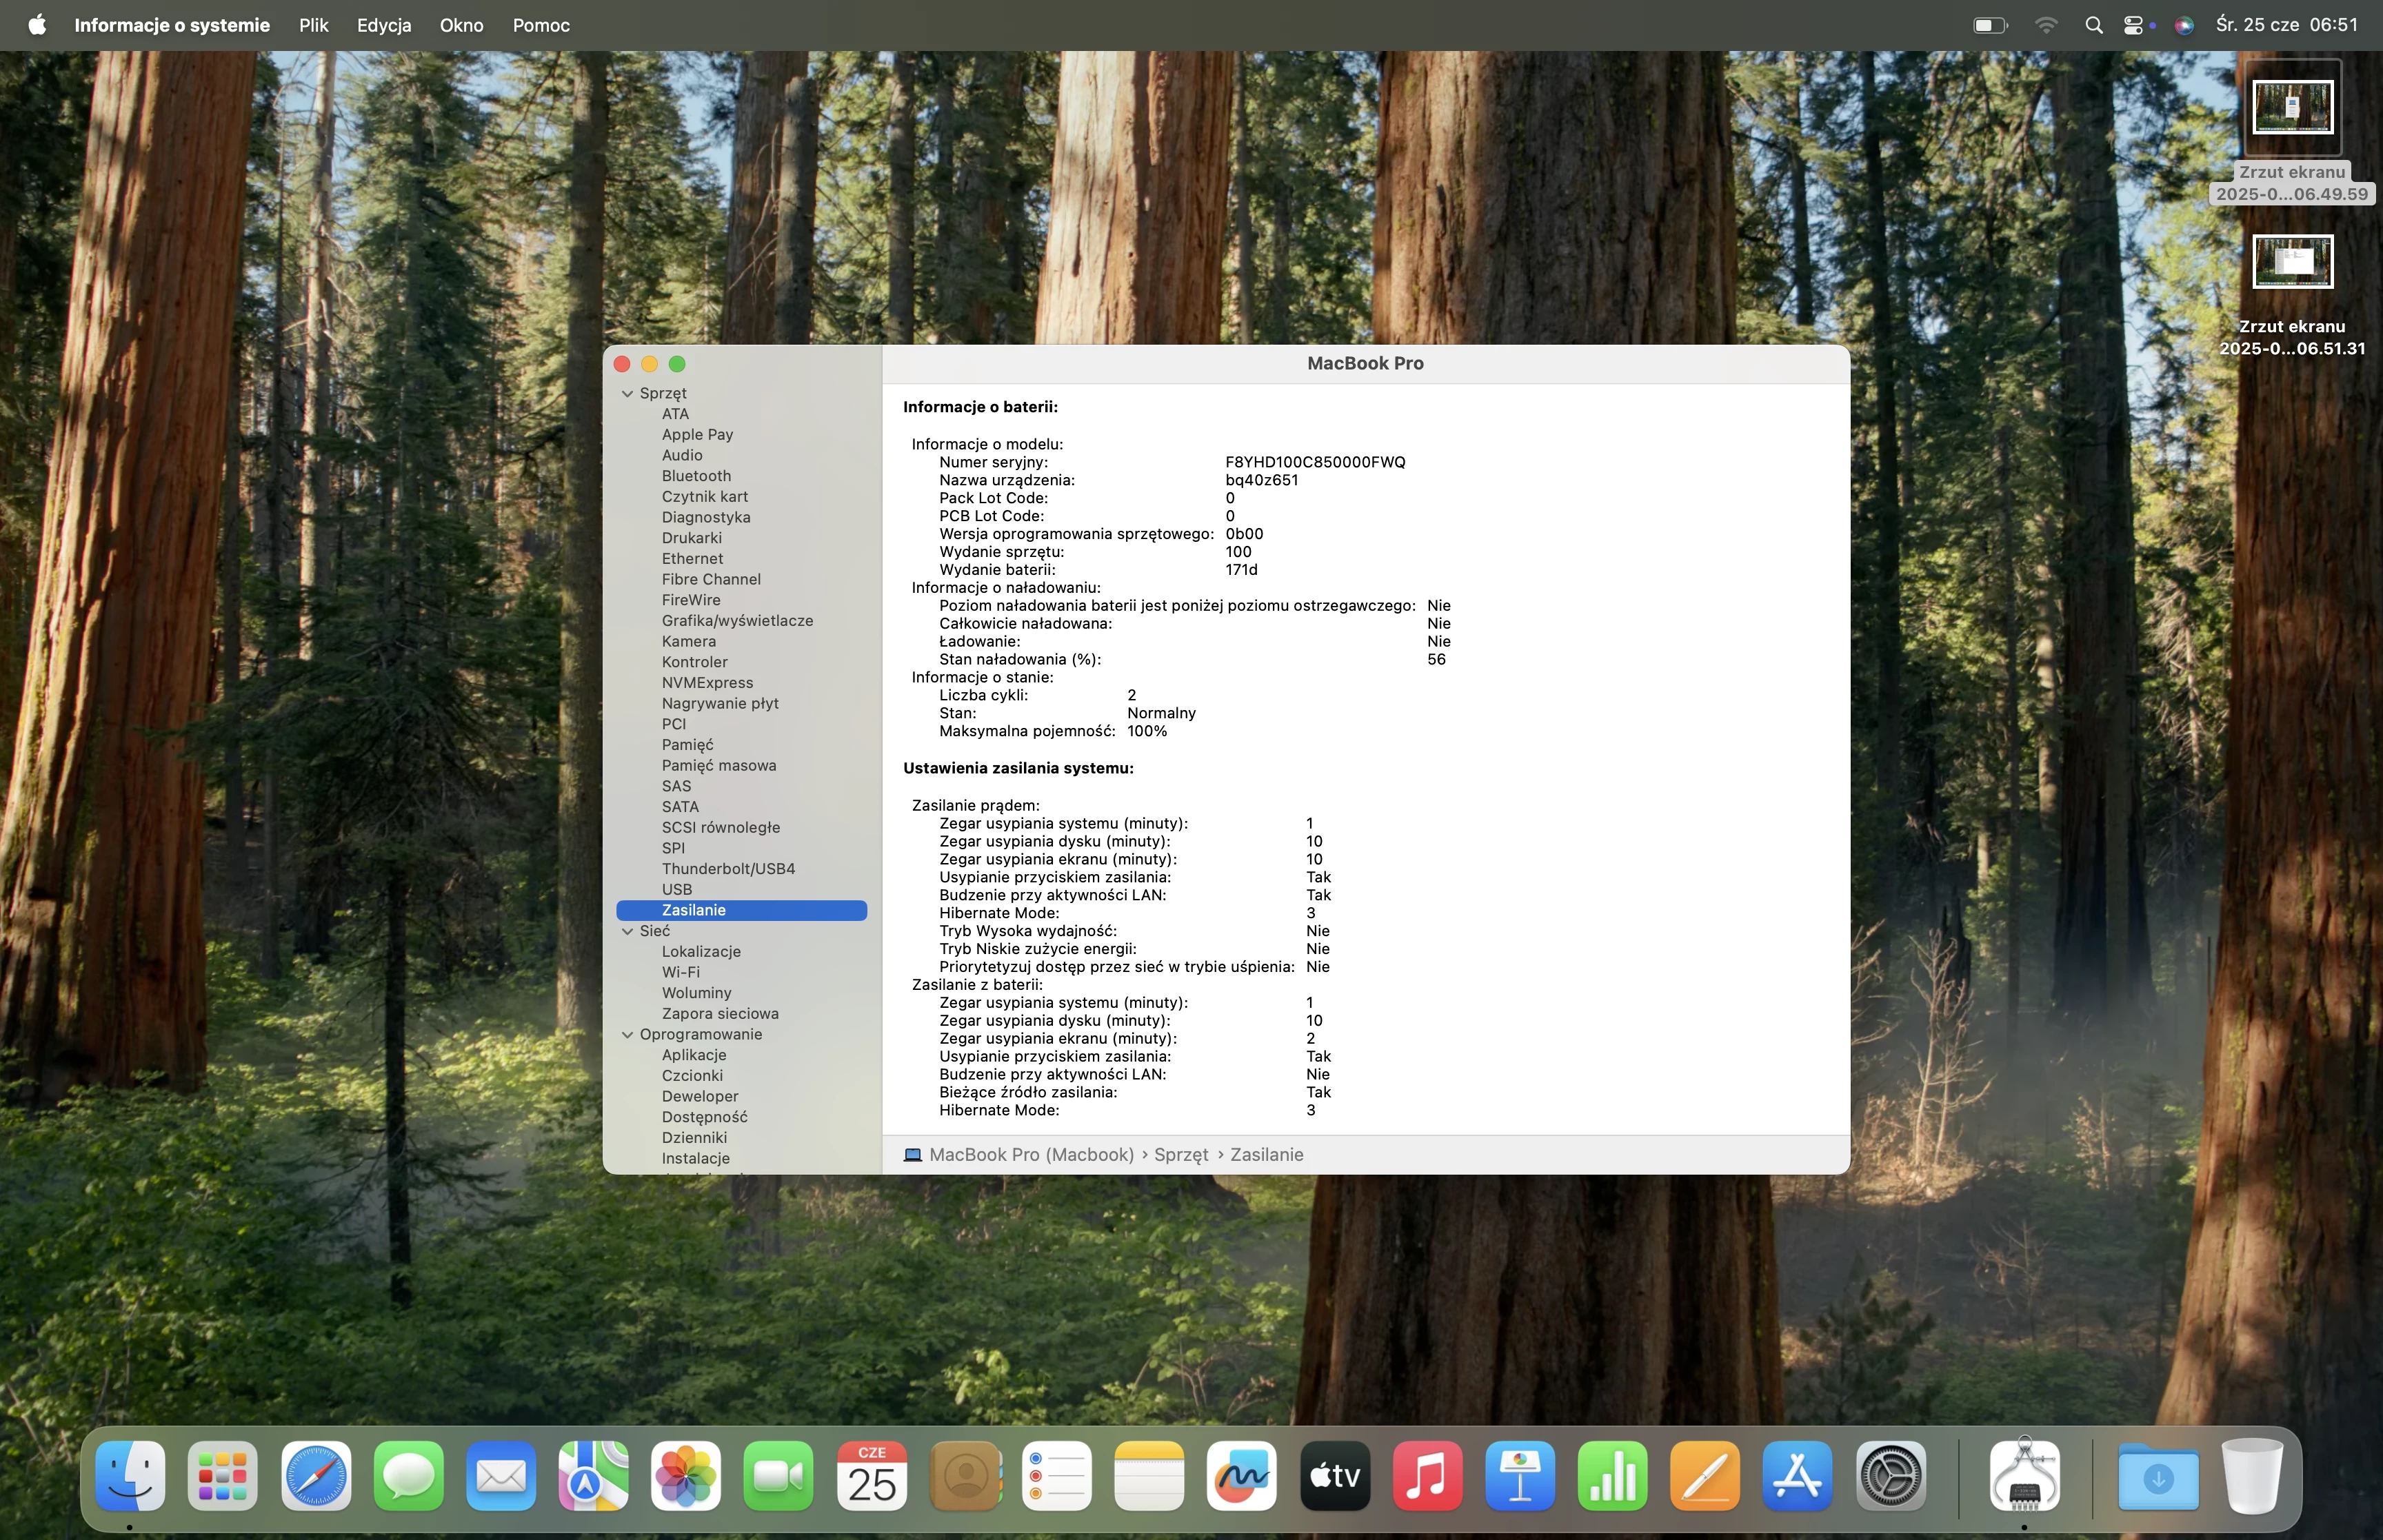Open the Okno menu
This screenshot has width=2383, height=1540.
click(x=461, y=25)
